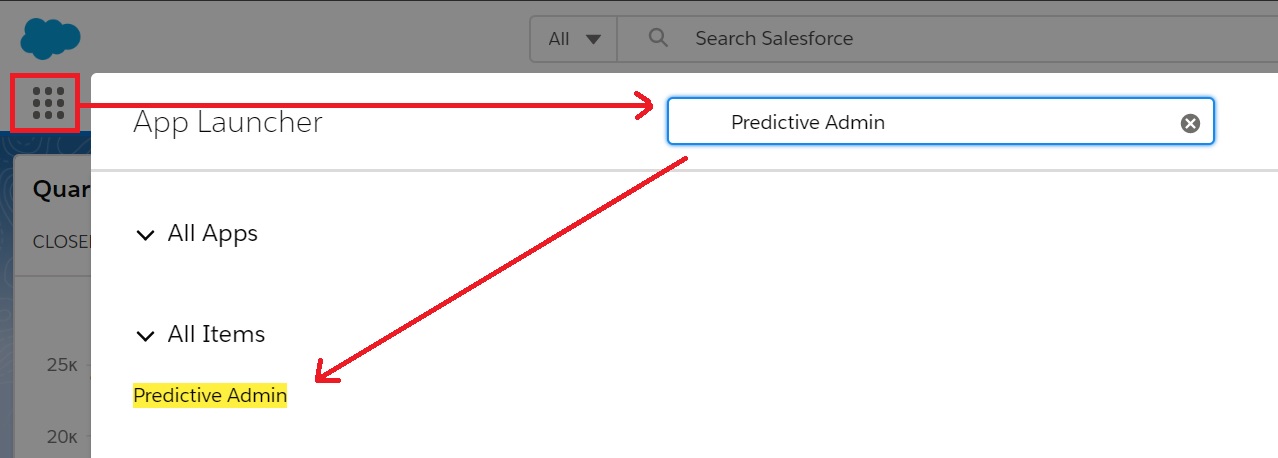Clear the App Launcher search with X icon
The width and height of the screenshot is (1278, 458).
pos(1190,123)
